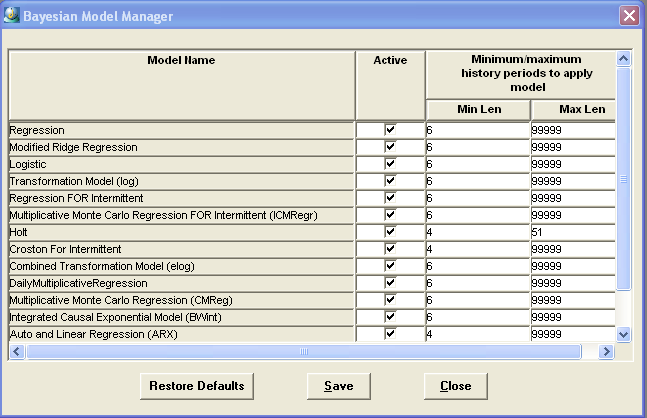Click the Model Name column header
Screen dimensions: 647x418
[182, 86]
